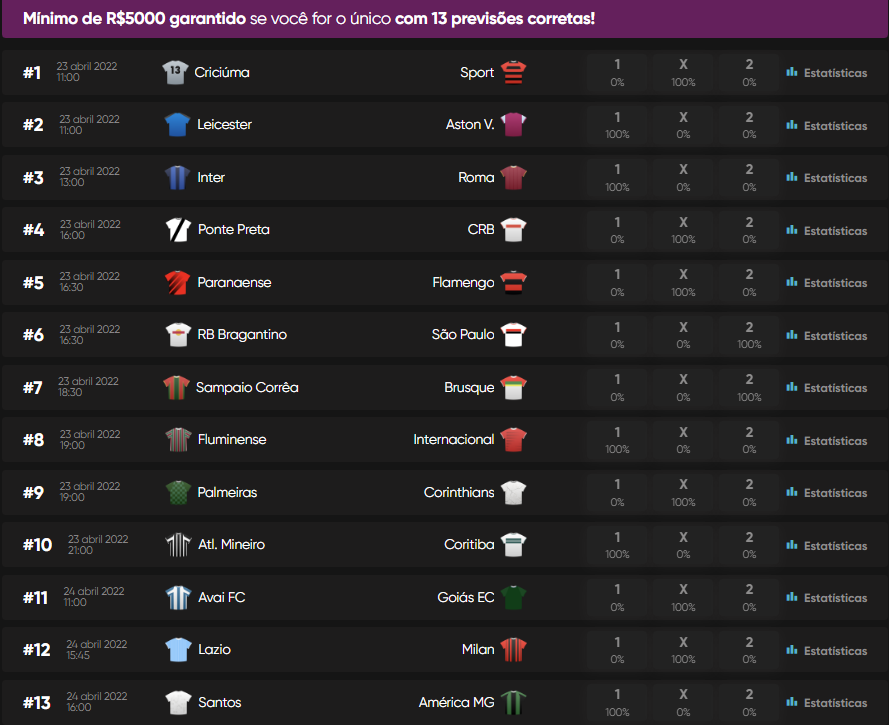This screenshot has width=889, height=725.
Task: Click the Leicester blue jersey icon
Action: tap(177, 124)
